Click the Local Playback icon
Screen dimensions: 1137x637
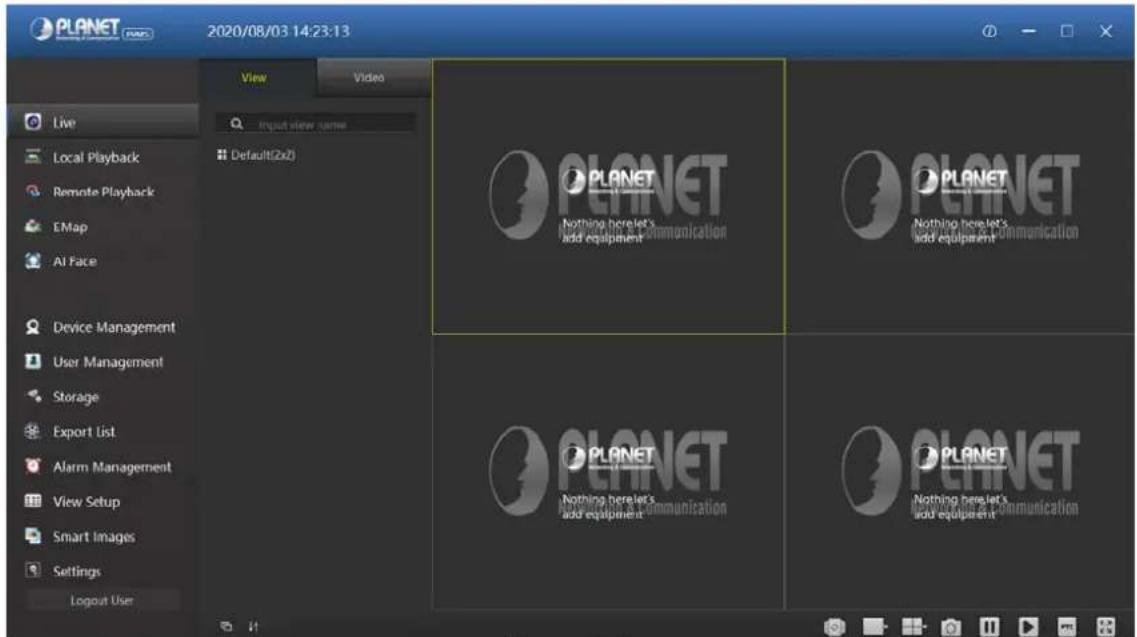[x=33, y=157]
